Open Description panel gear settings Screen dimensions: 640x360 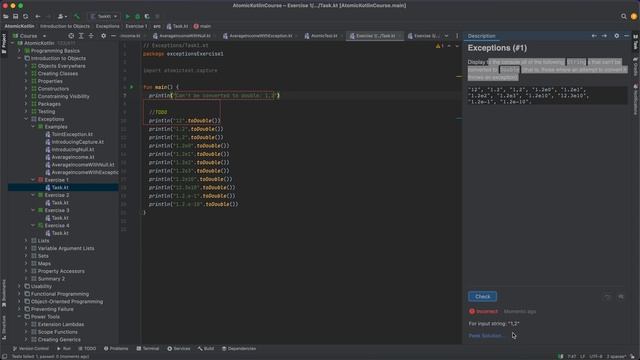[617, 36]
